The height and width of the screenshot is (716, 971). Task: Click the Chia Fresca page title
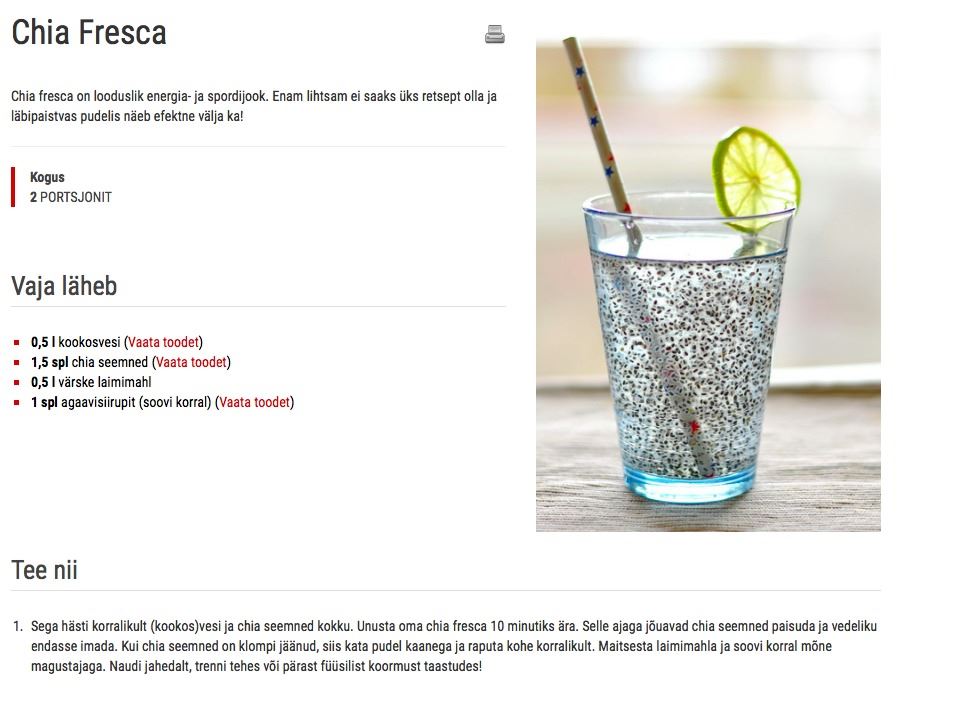click(x=89, y=32)
